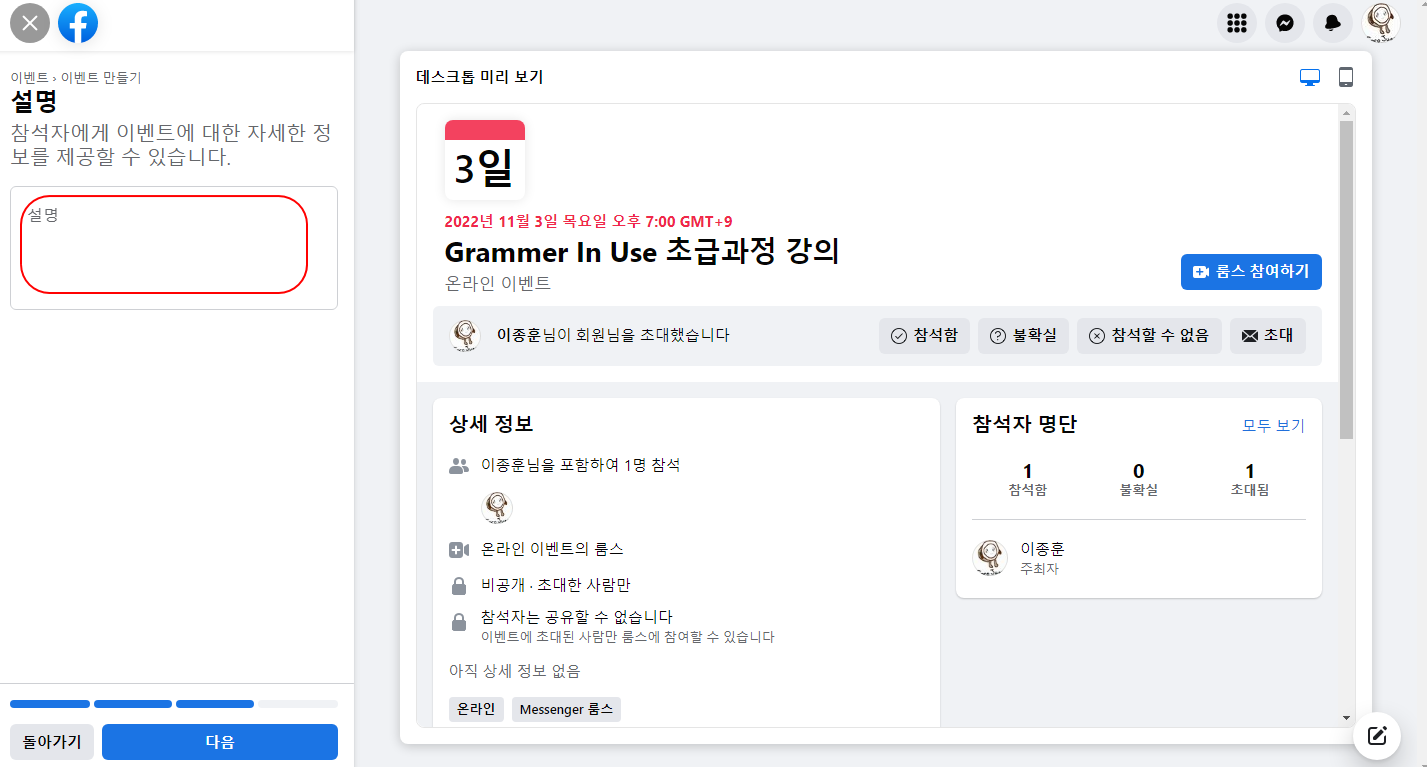Click the event date and time text

[588, 222]
